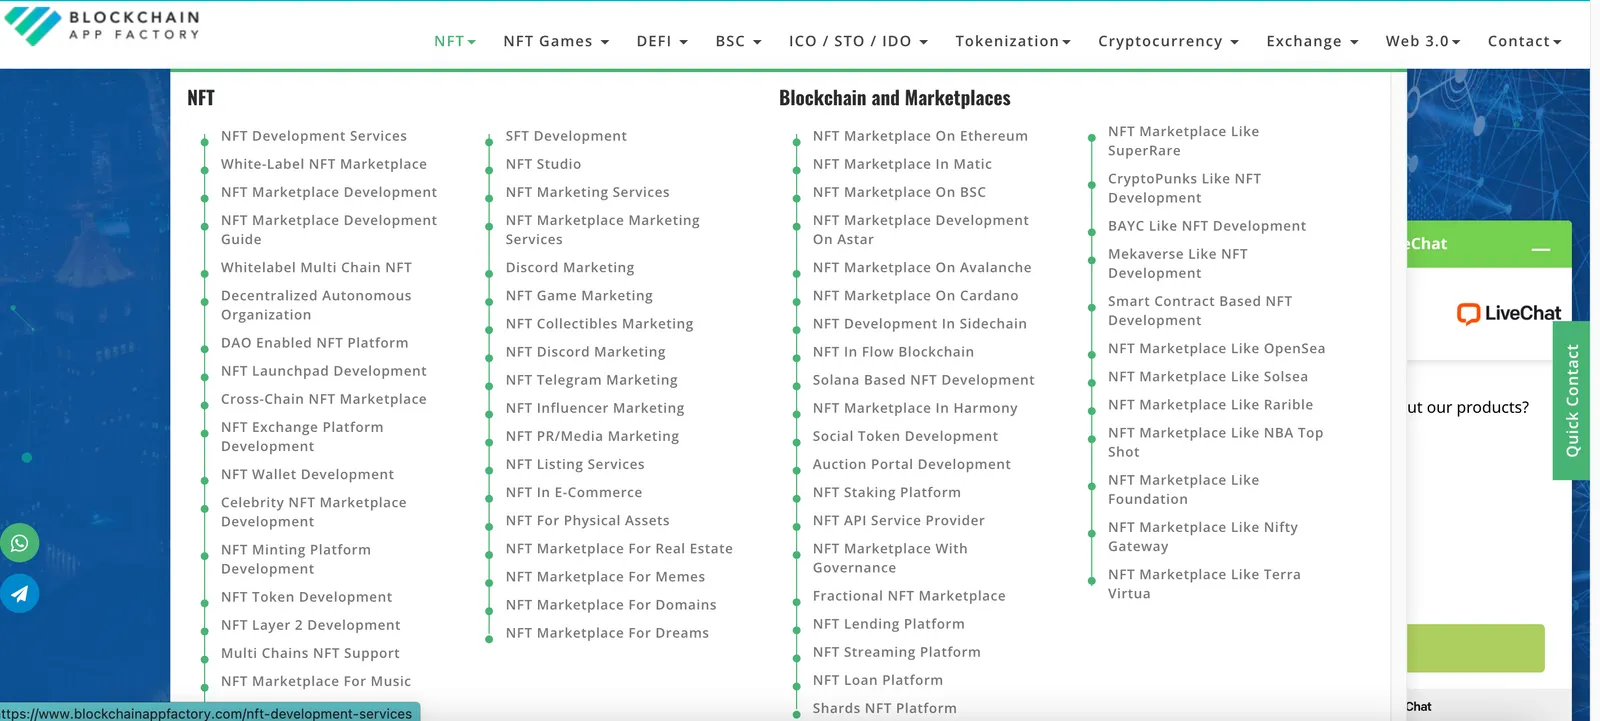The width and height of the screenshot is (1600, 721).
Task: Open NFT Development Services link
Action: pyautogui.click(x=314, y=136)
